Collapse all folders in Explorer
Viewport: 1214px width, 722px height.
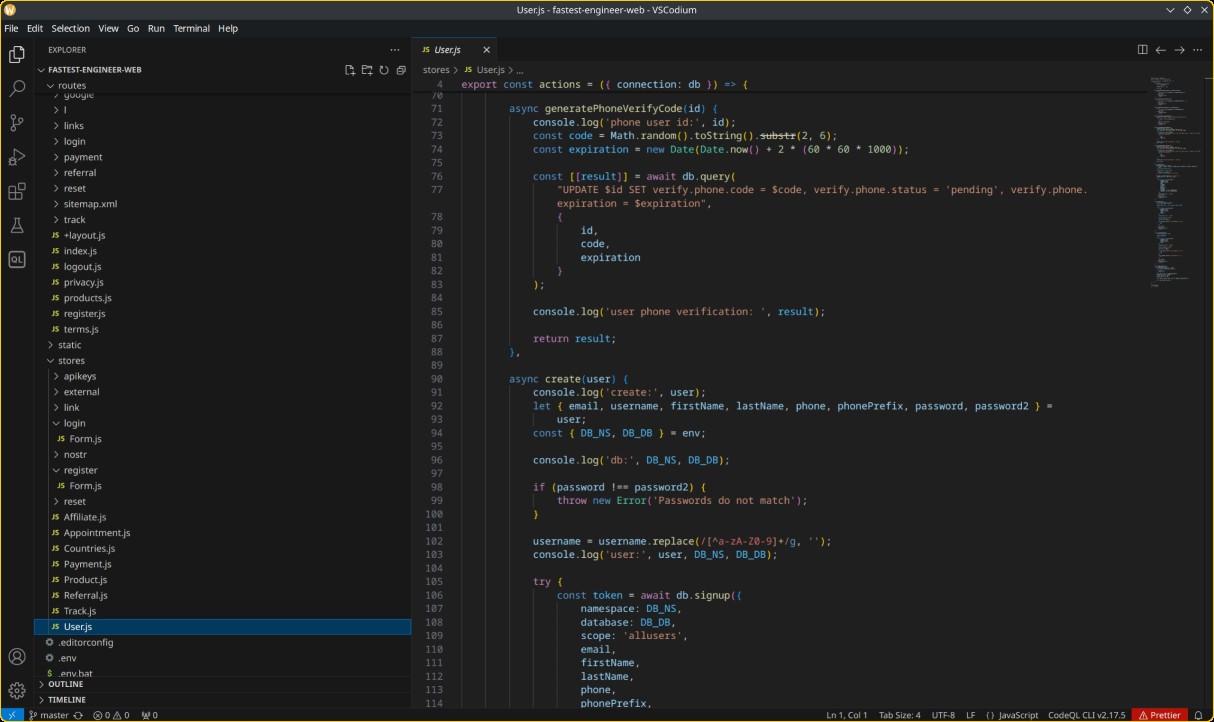pyautogui.click(x=401, y=70)
